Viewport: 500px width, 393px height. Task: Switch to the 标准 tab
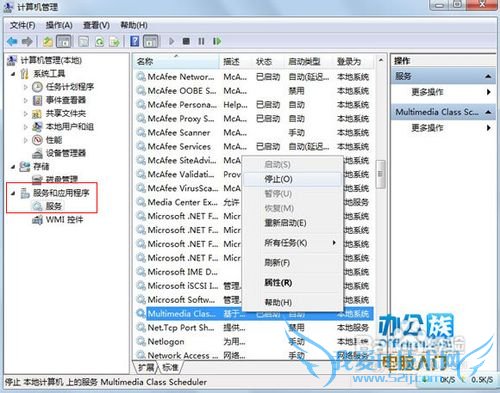point(170,367)
